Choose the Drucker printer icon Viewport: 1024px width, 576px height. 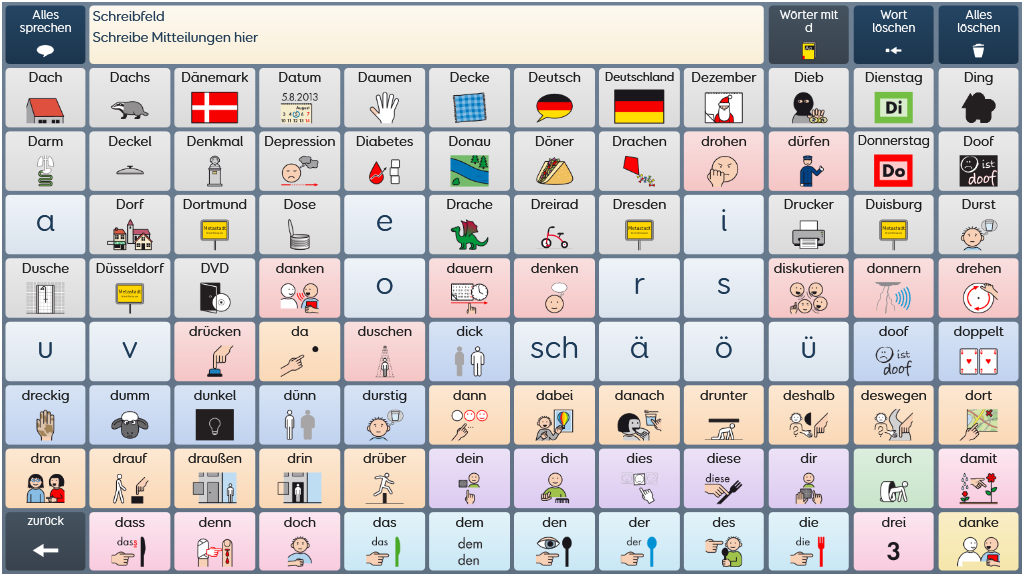click(x=808, y=224)
